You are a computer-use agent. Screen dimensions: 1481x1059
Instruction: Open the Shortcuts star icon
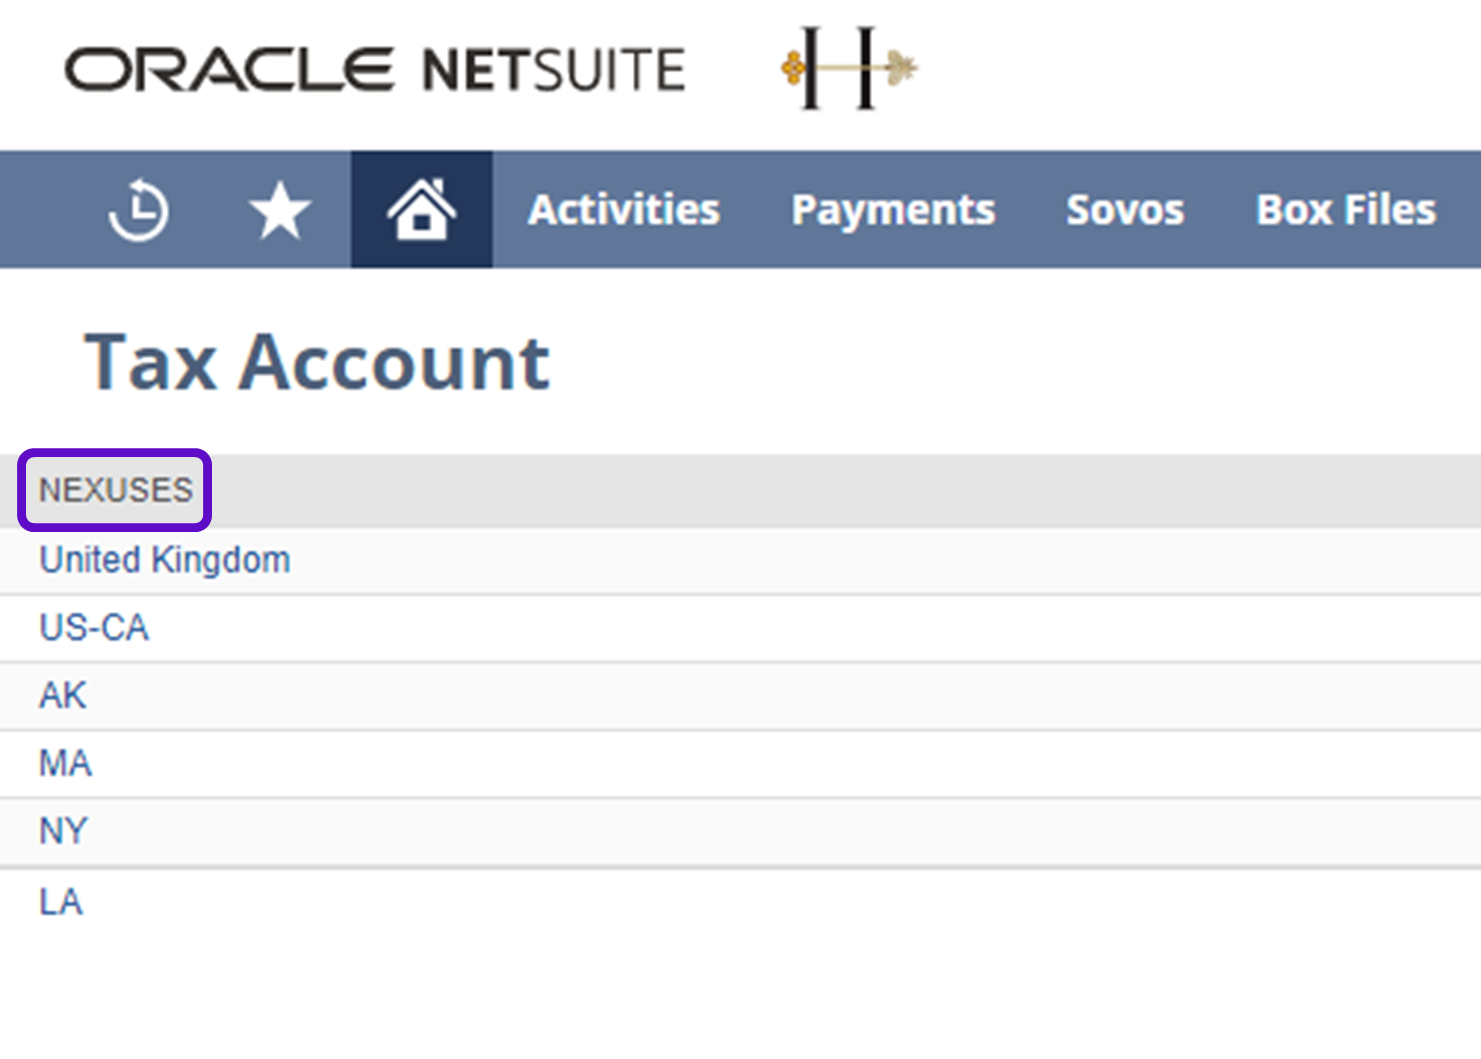click(x=279, y=210)
